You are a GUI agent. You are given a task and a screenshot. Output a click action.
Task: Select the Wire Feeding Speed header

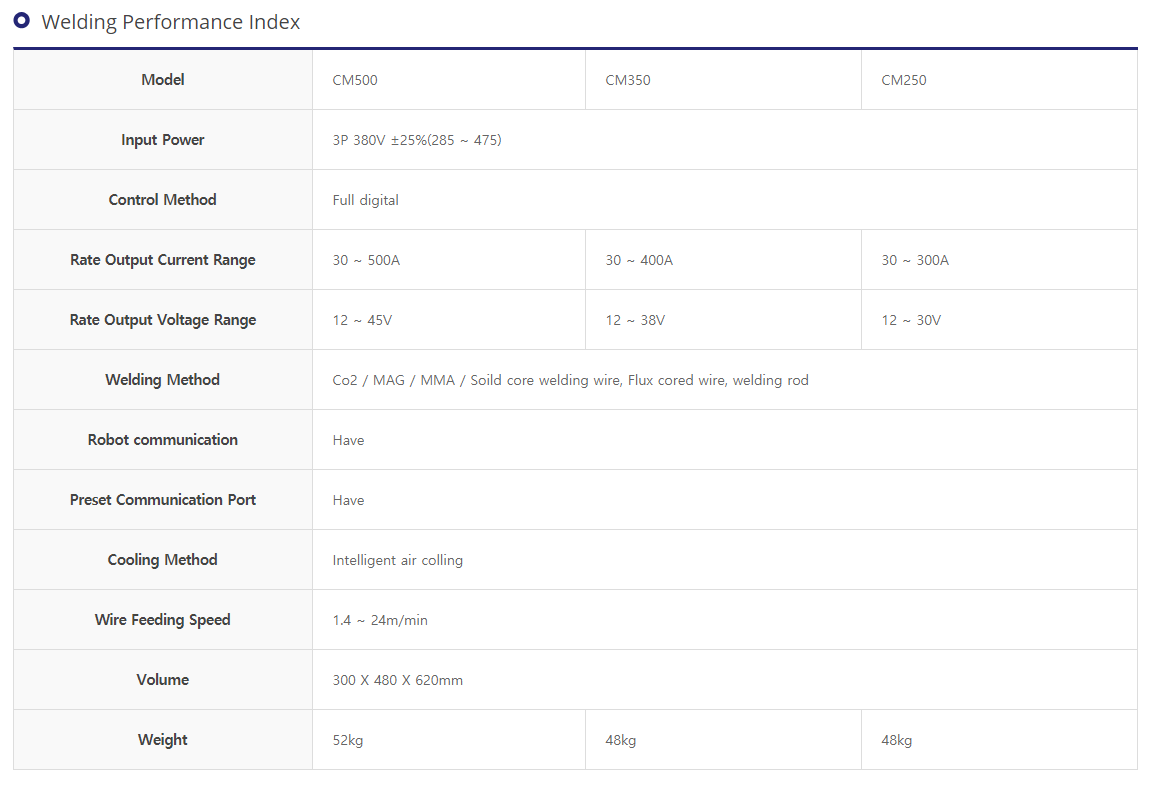(x=163, y=620)
